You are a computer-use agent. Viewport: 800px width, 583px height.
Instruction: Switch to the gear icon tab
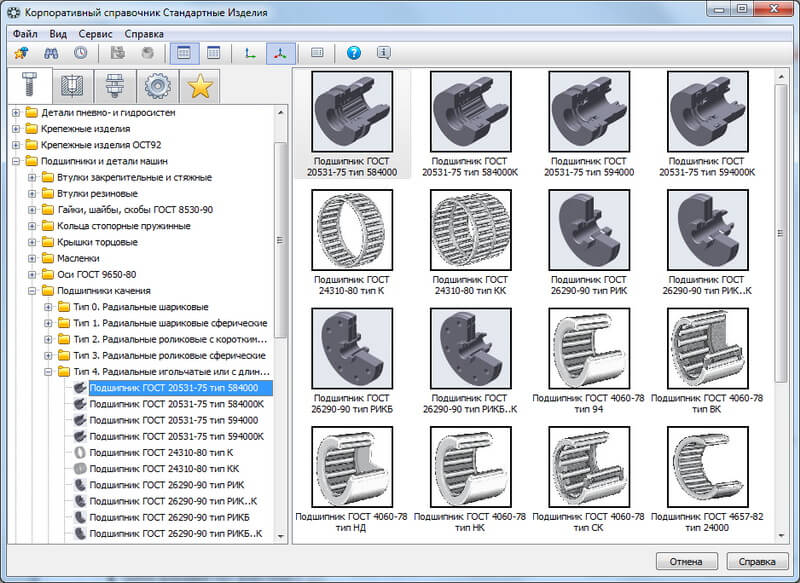(157, 86)
